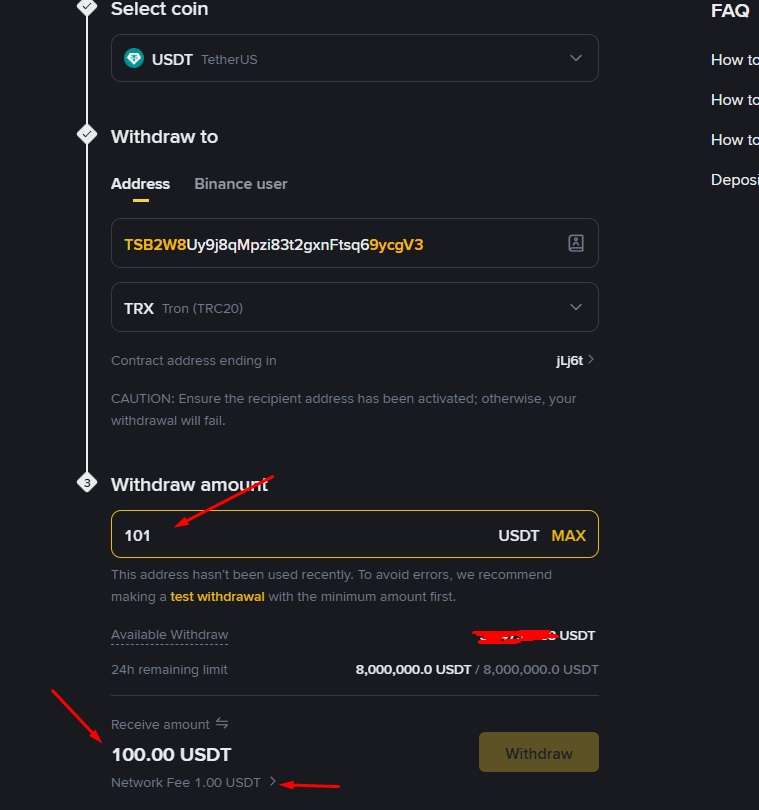Open the coin selector dropdown
The image size is (759, 810).
(575, 58)
